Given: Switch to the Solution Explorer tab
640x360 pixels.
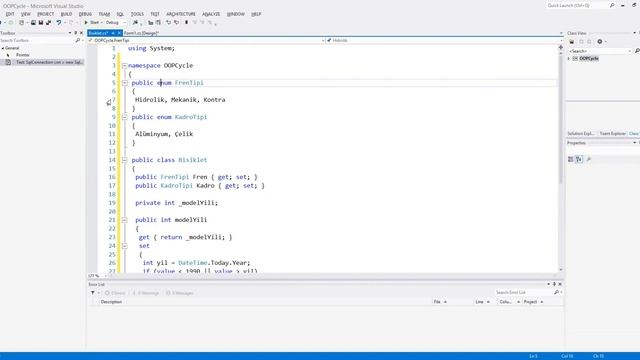Looking at the screenshot, I should (581, 133).
